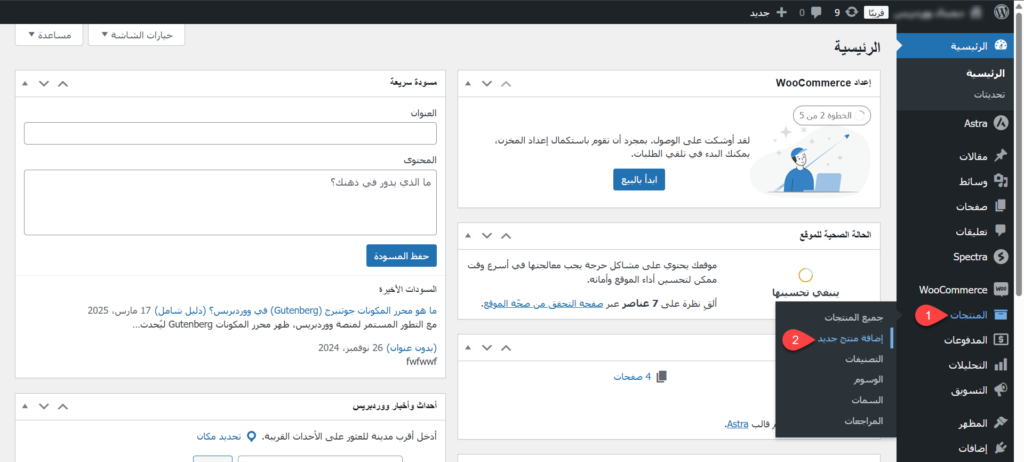Collapse the إعداد WooCommerce widget
Screen dimensions: 1024x462
(x=468, y=83)
